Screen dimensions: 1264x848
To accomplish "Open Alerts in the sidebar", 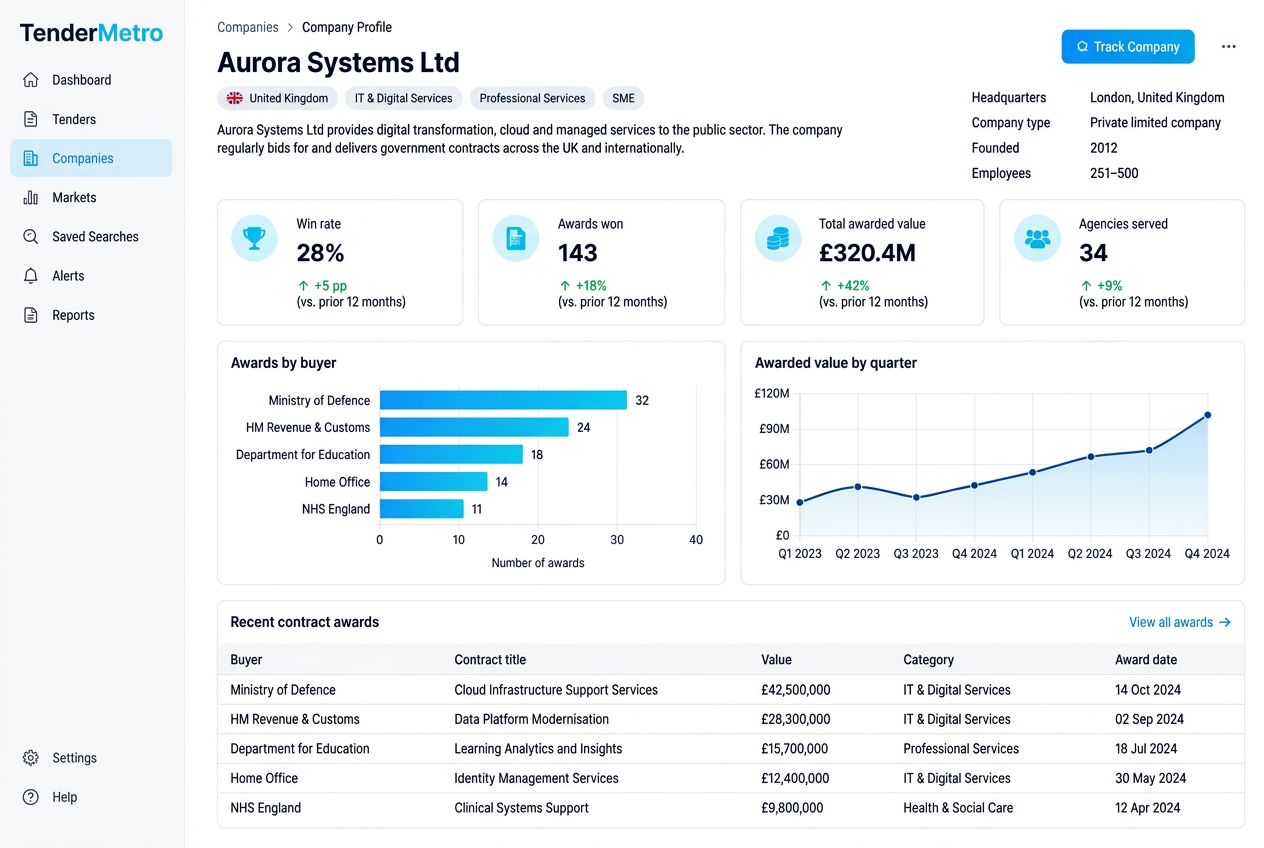I will tap(91, 276).
